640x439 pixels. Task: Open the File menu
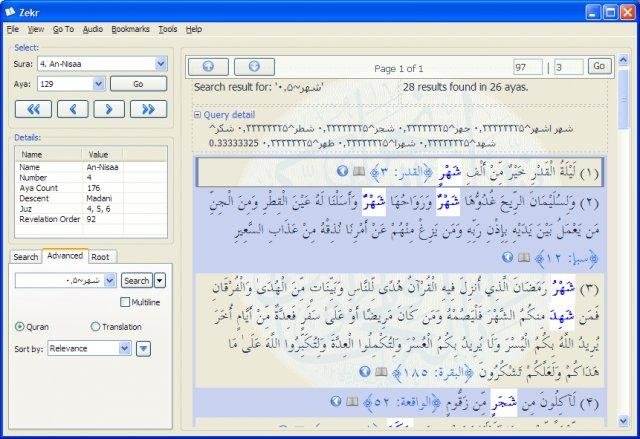[13, 29]
